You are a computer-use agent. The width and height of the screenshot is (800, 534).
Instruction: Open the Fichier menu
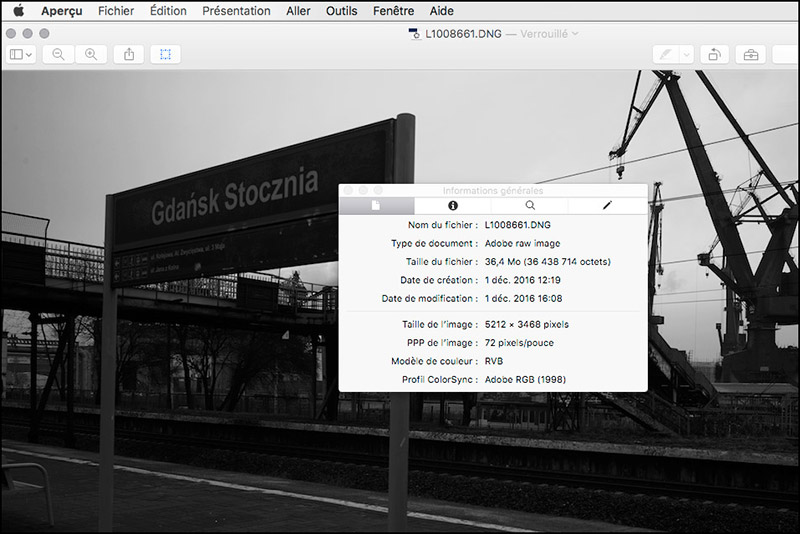click(116, 11)
